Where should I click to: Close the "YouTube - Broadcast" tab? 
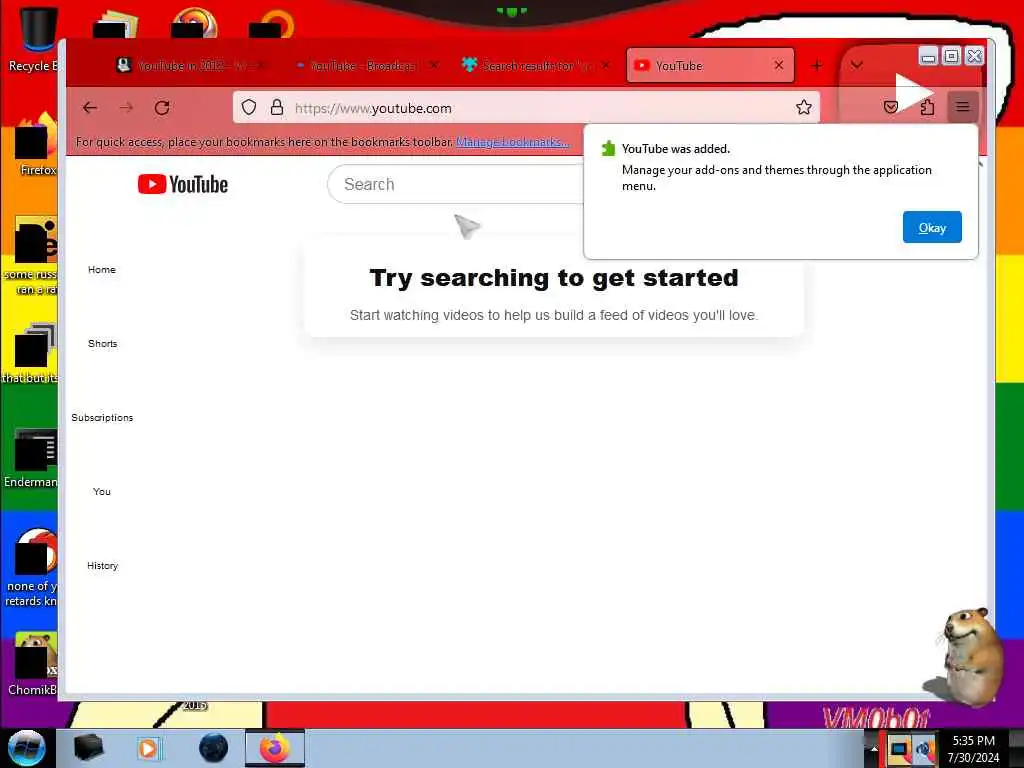(x=434, y=65)
